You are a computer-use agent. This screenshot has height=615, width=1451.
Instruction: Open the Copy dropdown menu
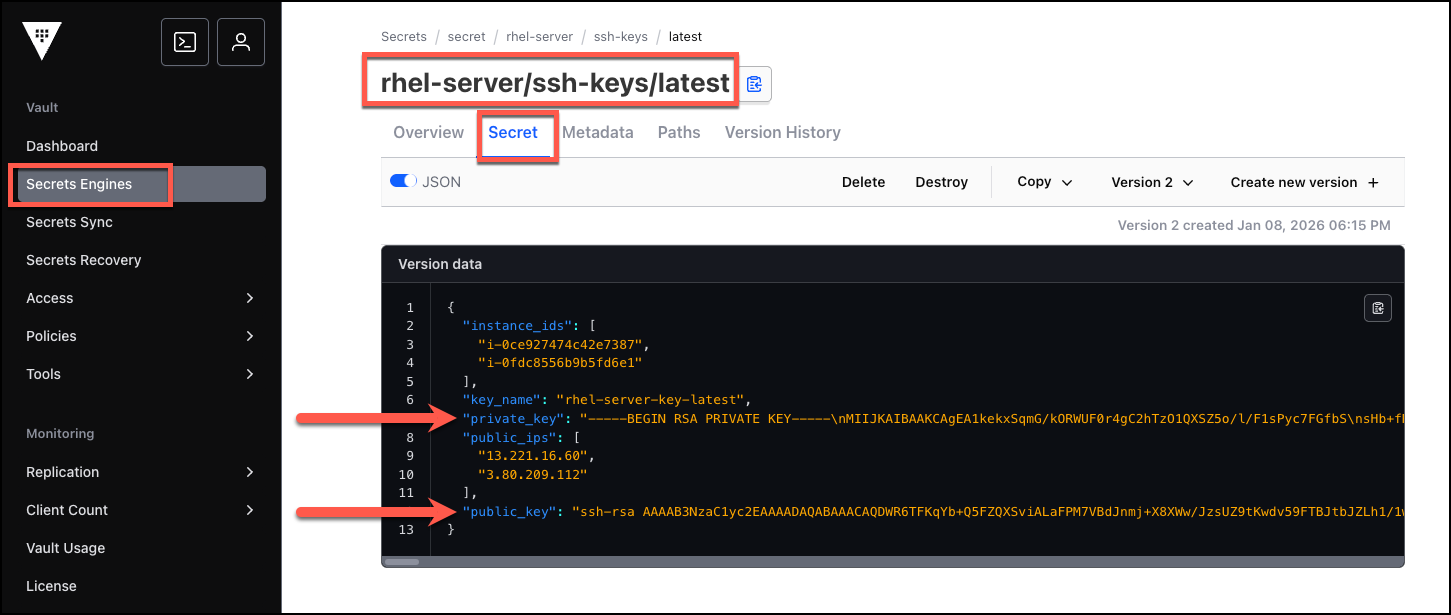(x=1045, y=182)
